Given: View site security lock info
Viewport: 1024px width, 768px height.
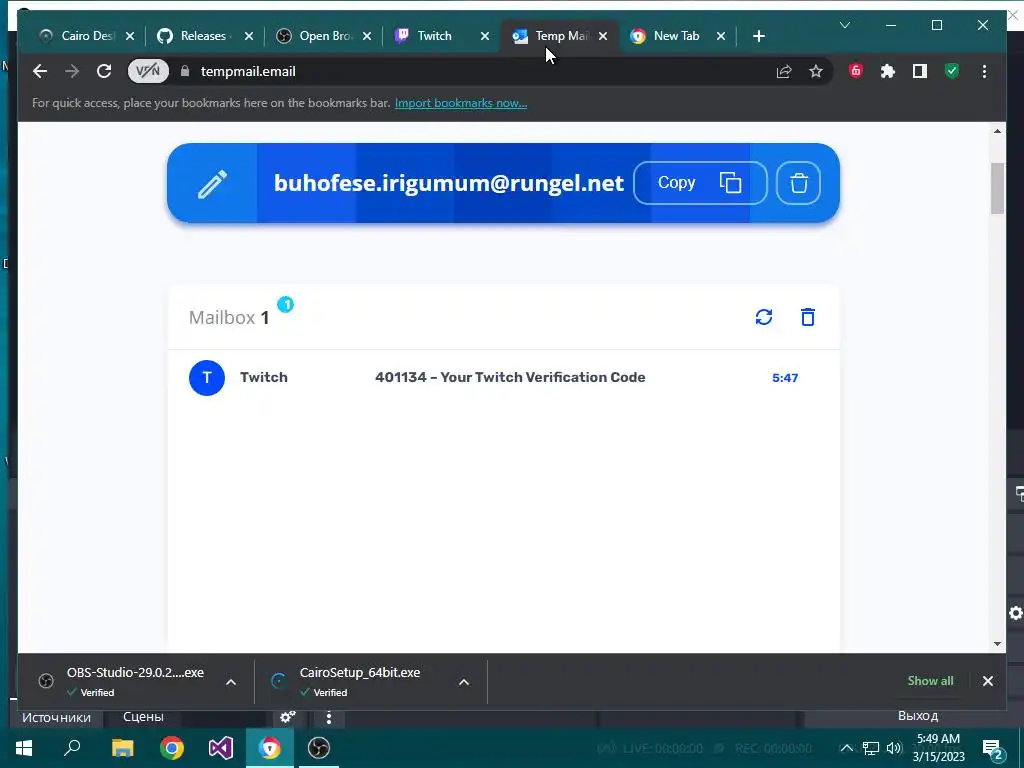Looking at the screenshot, I should pyautogui.click(x=185, y=71).
